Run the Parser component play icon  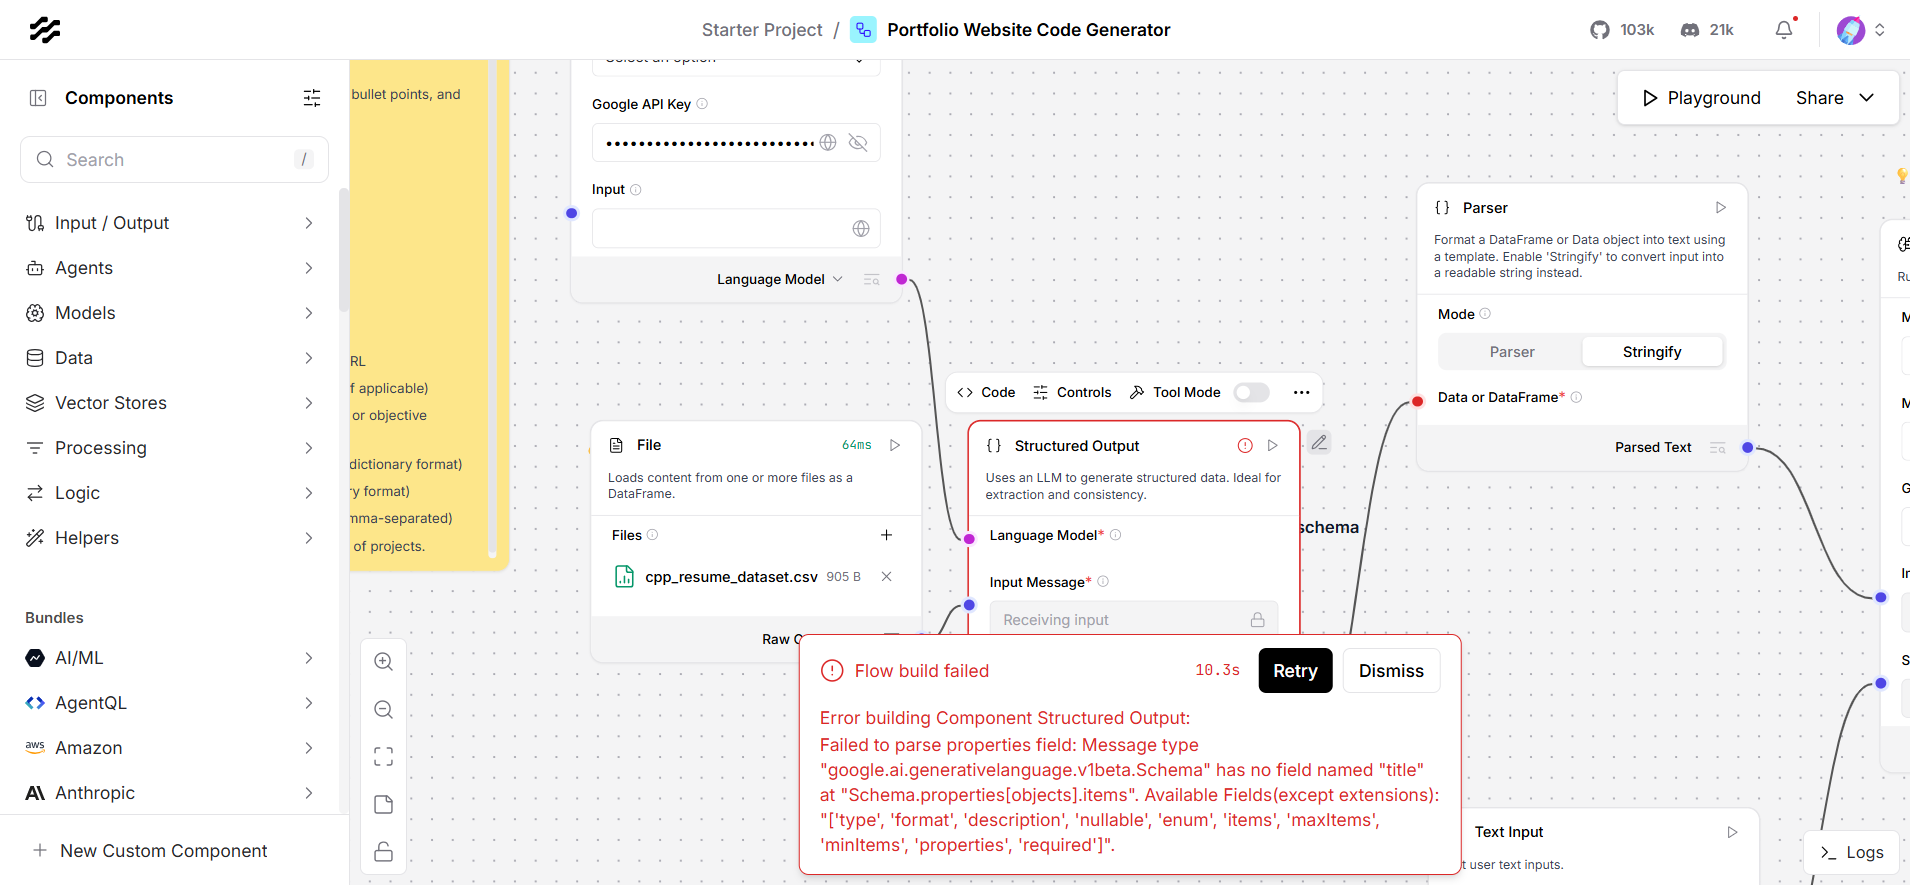pos(1721,208)
